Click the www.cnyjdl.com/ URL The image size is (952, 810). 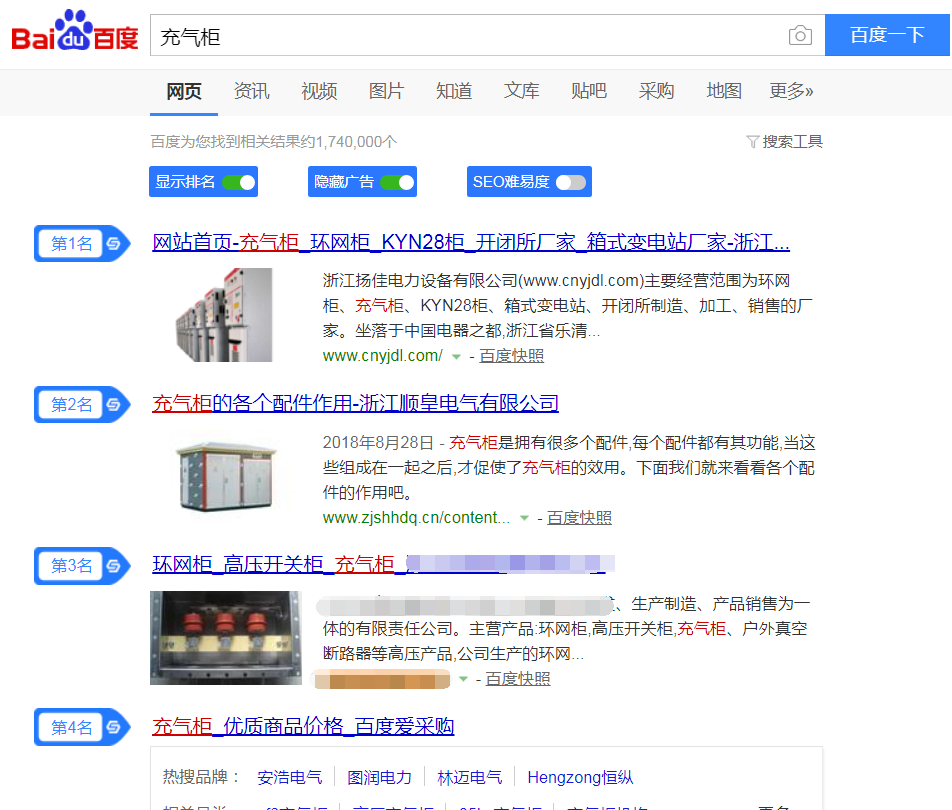[382, 356]
